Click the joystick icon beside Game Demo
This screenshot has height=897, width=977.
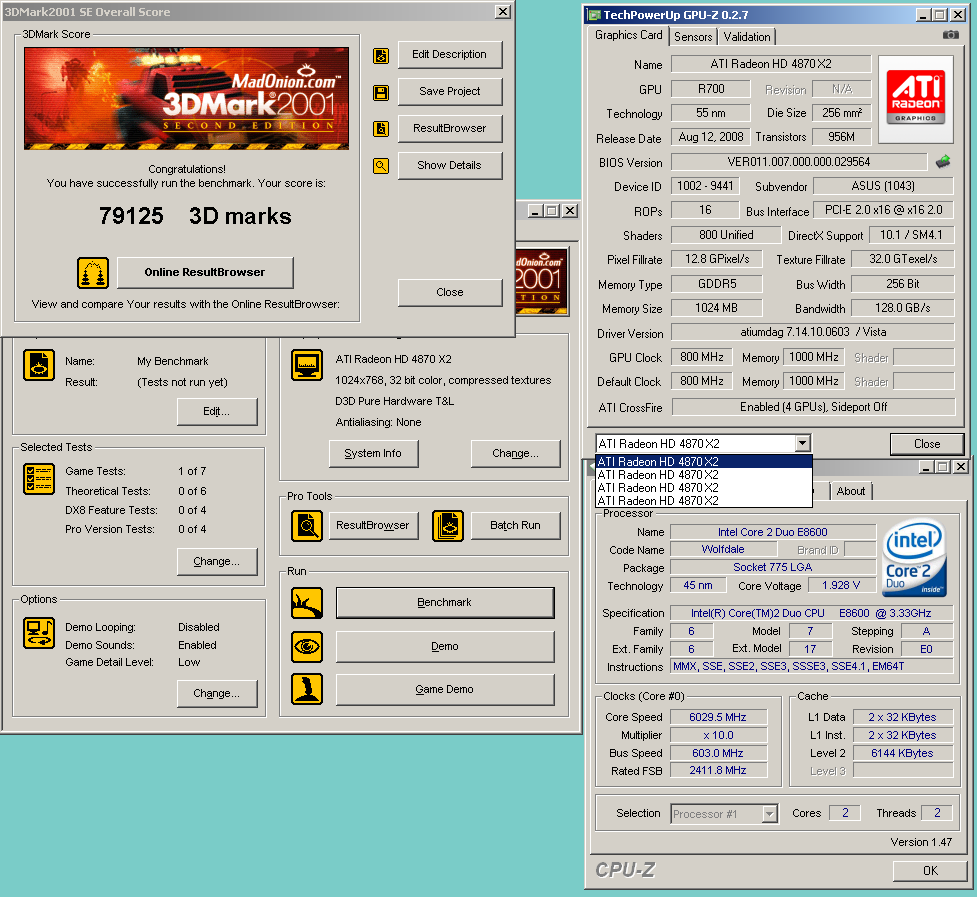[307, 689]
